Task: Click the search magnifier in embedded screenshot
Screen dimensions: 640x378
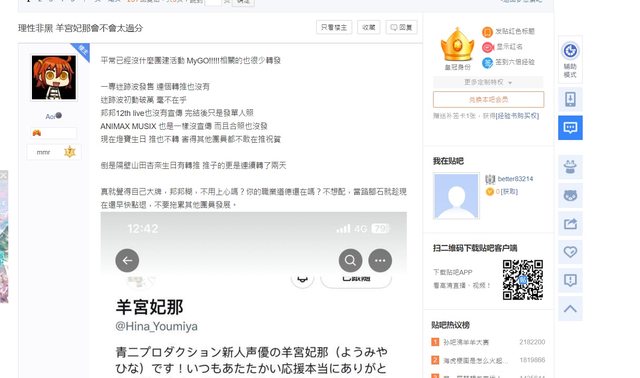Action: click(350, 260)
